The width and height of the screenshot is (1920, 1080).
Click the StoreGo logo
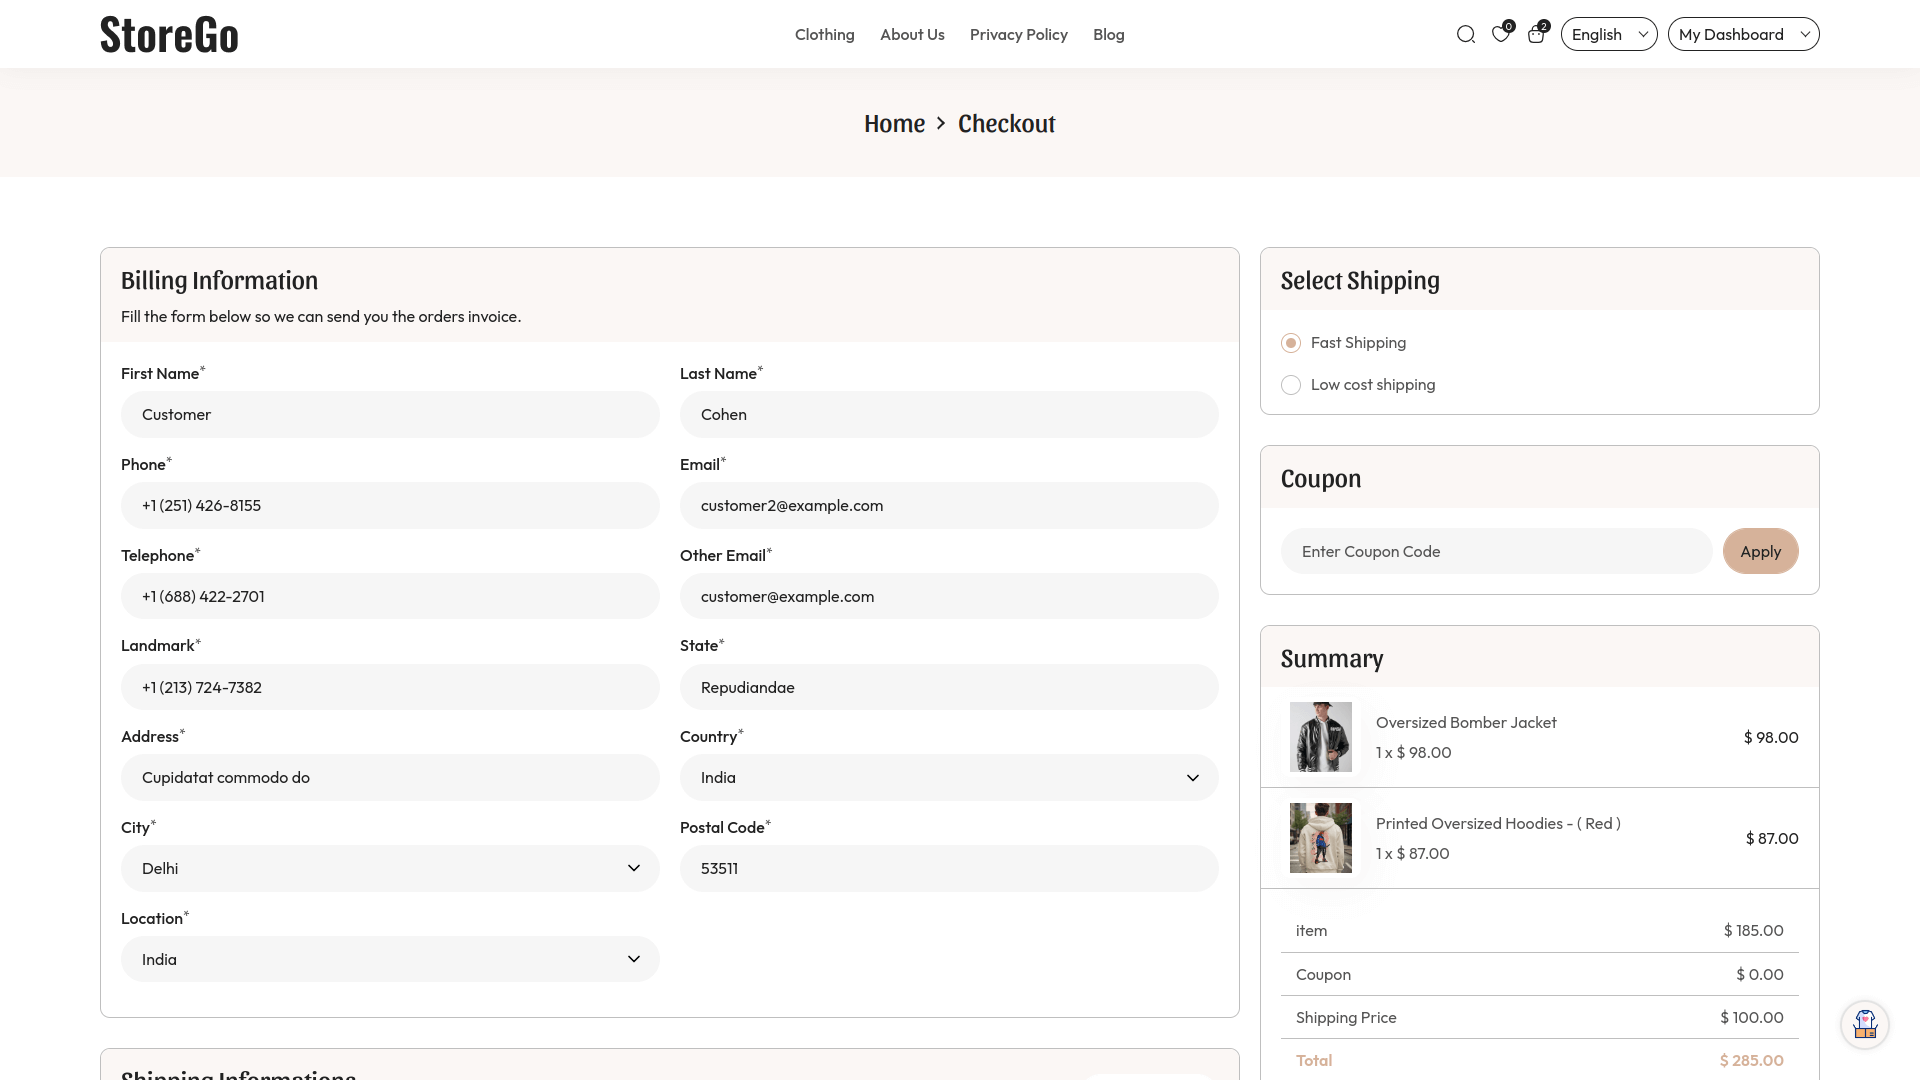(169, 35)
